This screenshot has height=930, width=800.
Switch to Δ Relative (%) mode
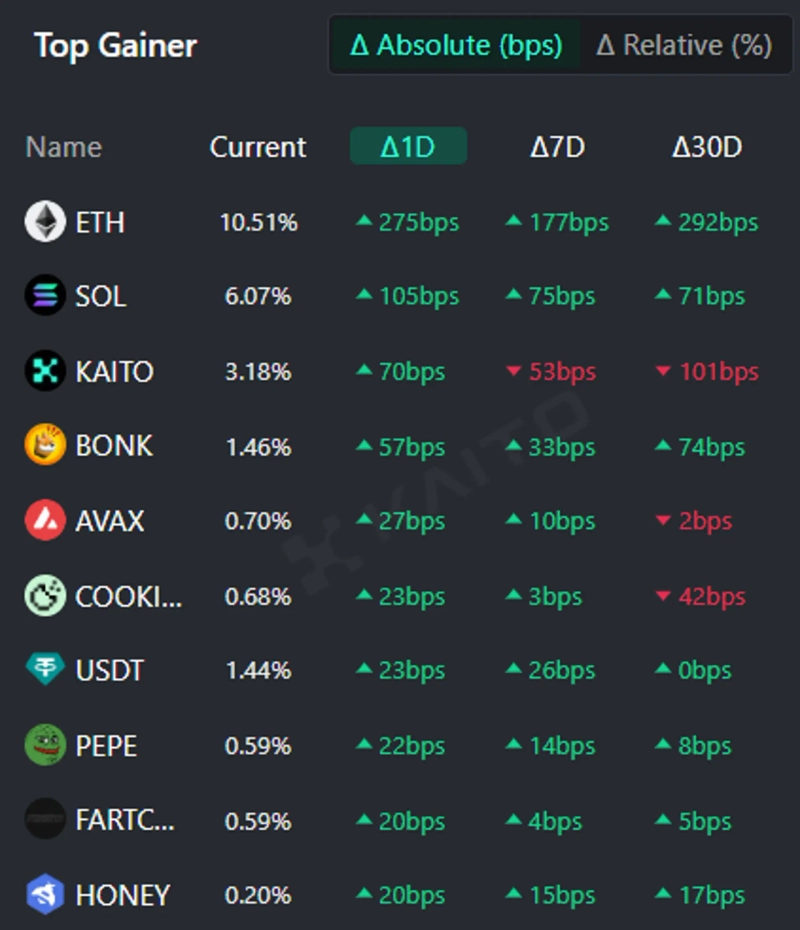[684, 45]
